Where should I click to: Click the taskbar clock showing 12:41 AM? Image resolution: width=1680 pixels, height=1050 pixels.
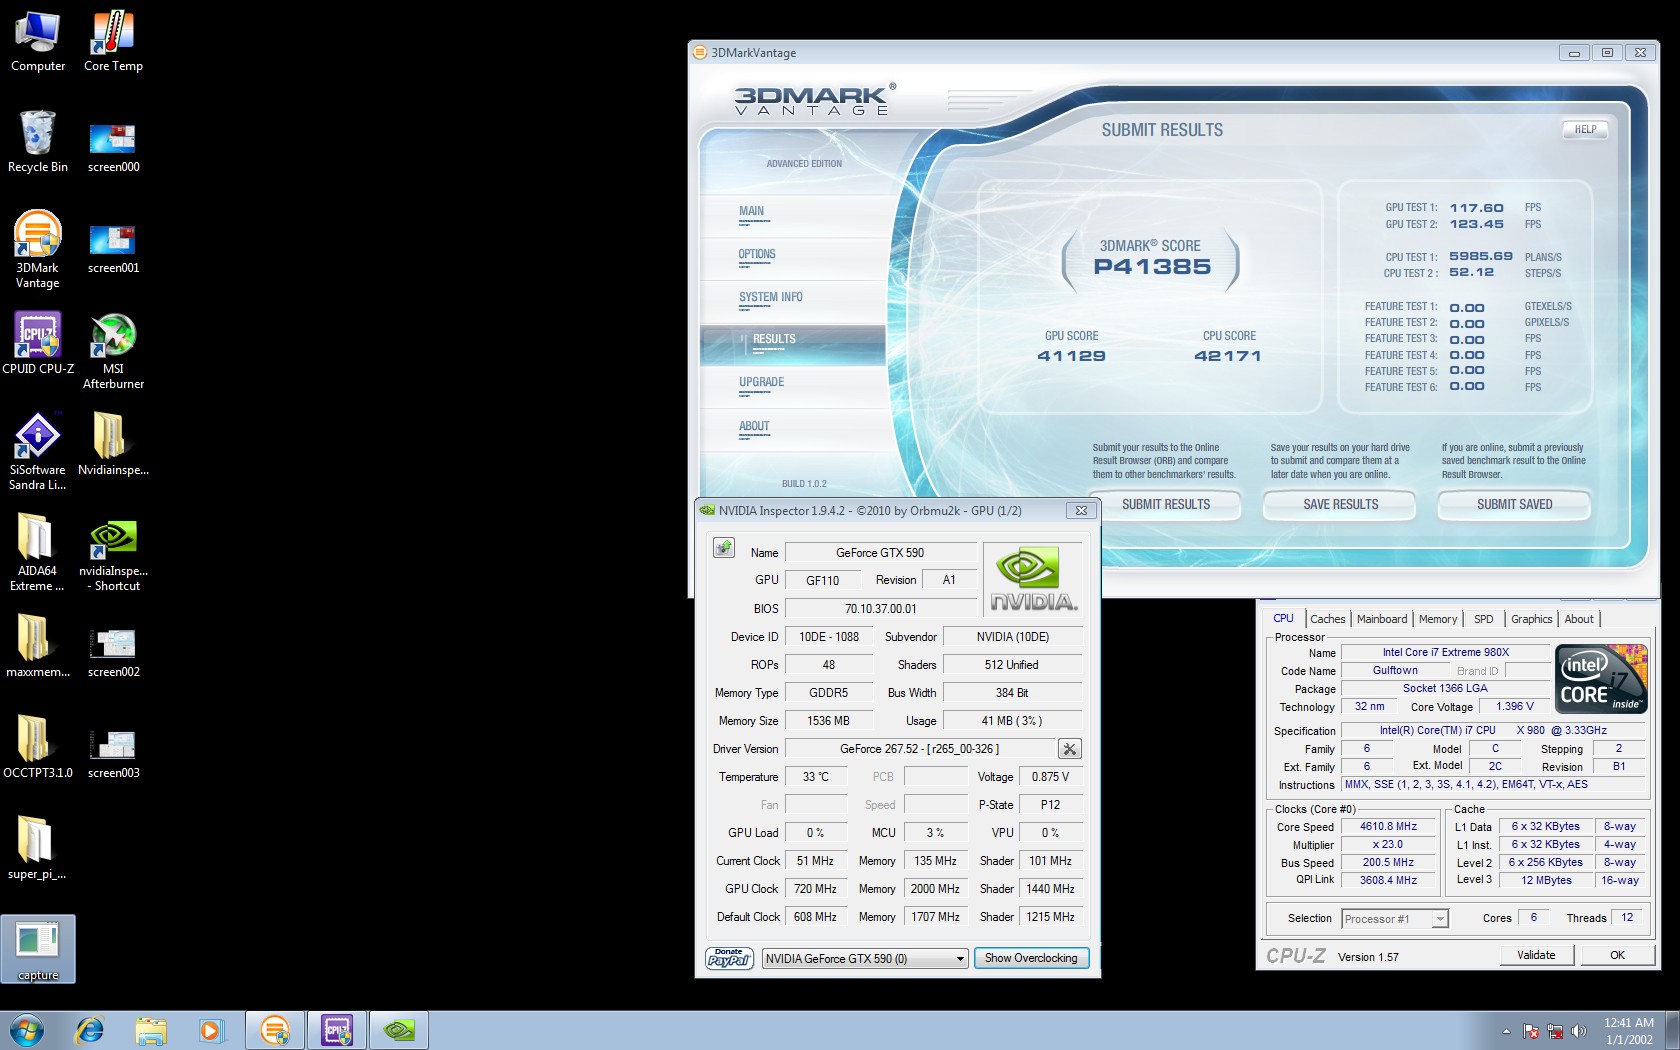click(x=1629, y=1031)
